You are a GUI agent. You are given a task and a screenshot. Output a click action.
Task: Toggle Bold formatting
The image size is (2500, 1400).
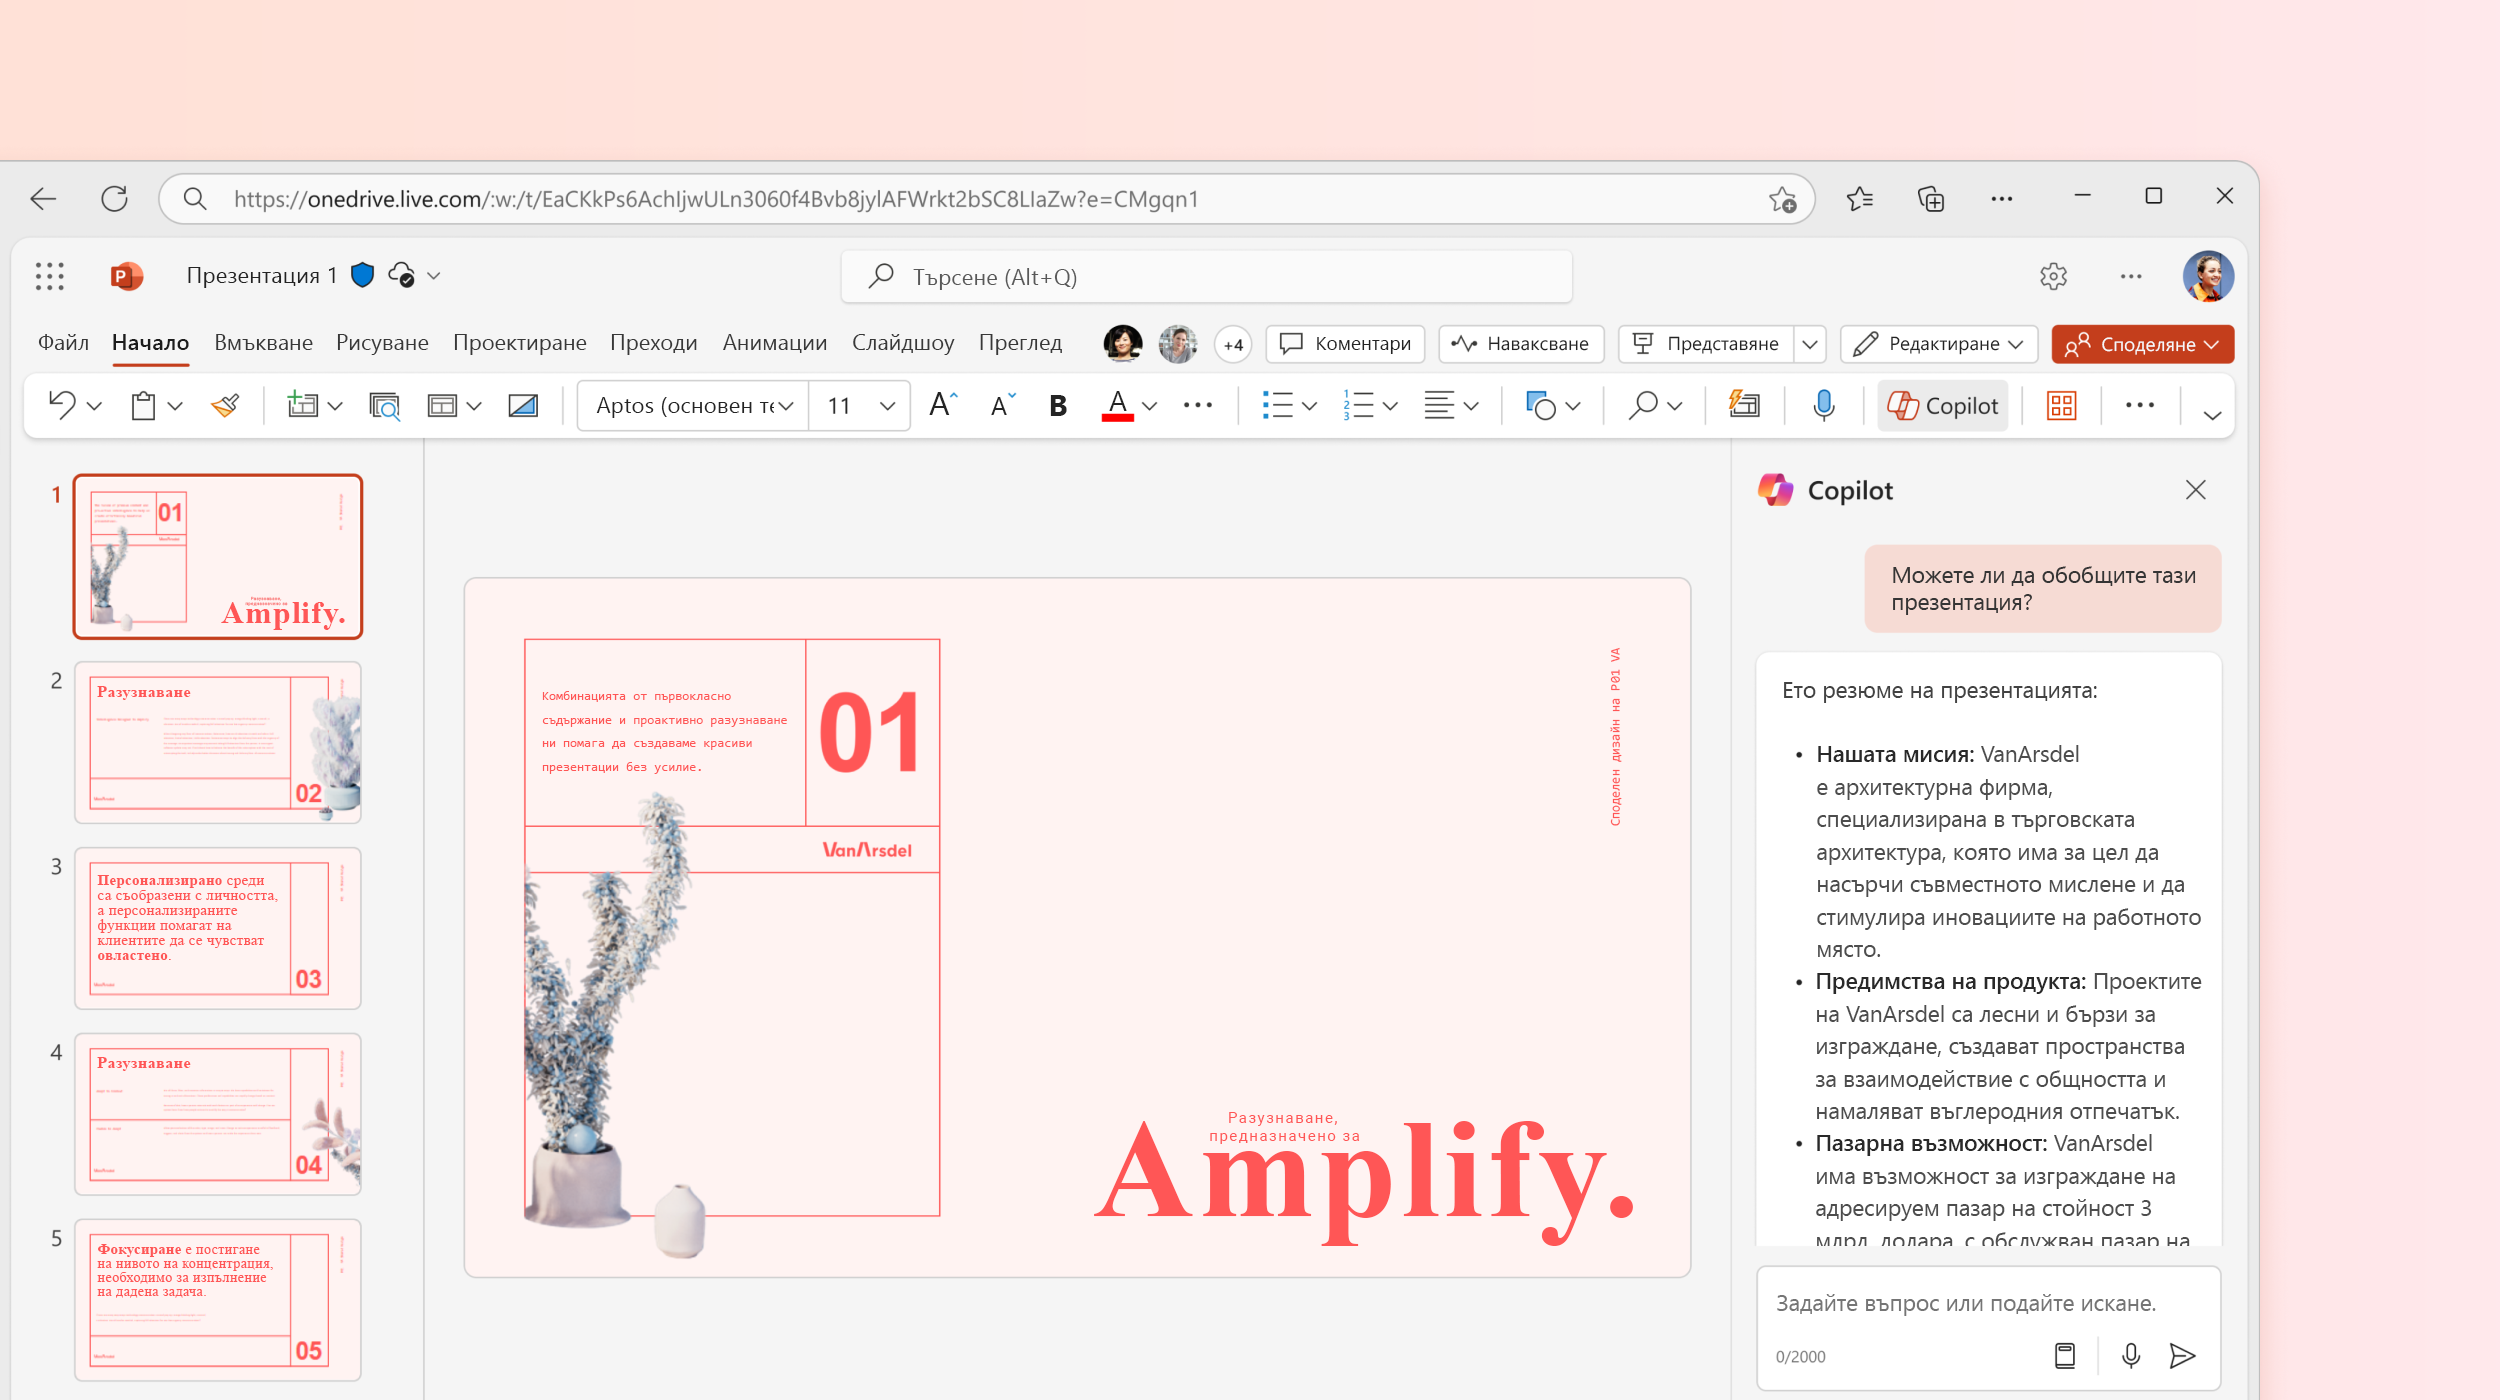1058,405
